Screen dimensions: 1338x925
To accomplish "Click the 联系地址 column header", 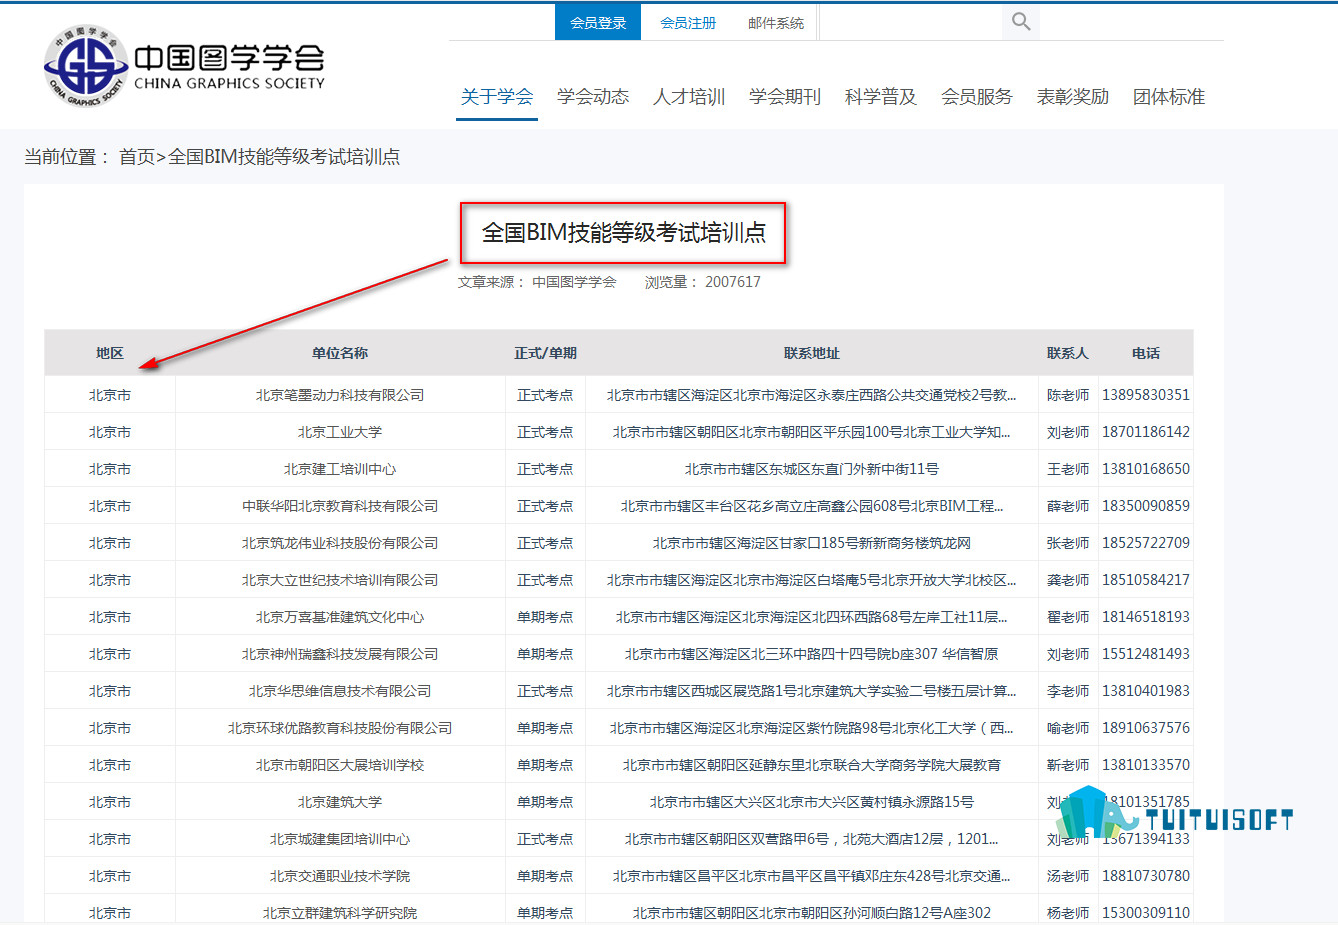I will (x=812, y=353).
